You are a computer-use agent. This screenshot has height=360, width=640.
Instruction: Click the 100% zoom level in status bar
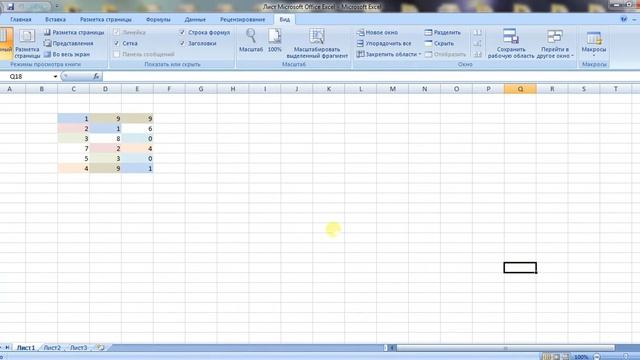point(581,357)
